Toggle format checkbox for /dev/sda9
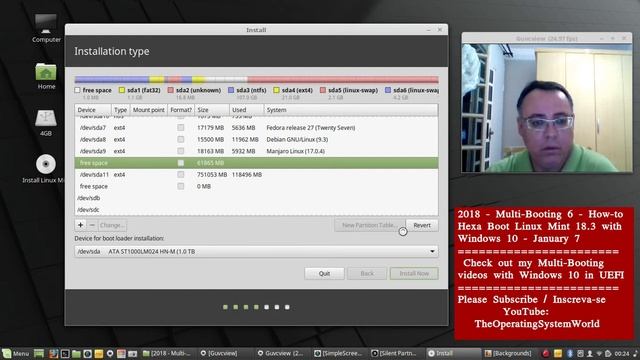This screenshot has width=640, height=360. coord(180,151)
